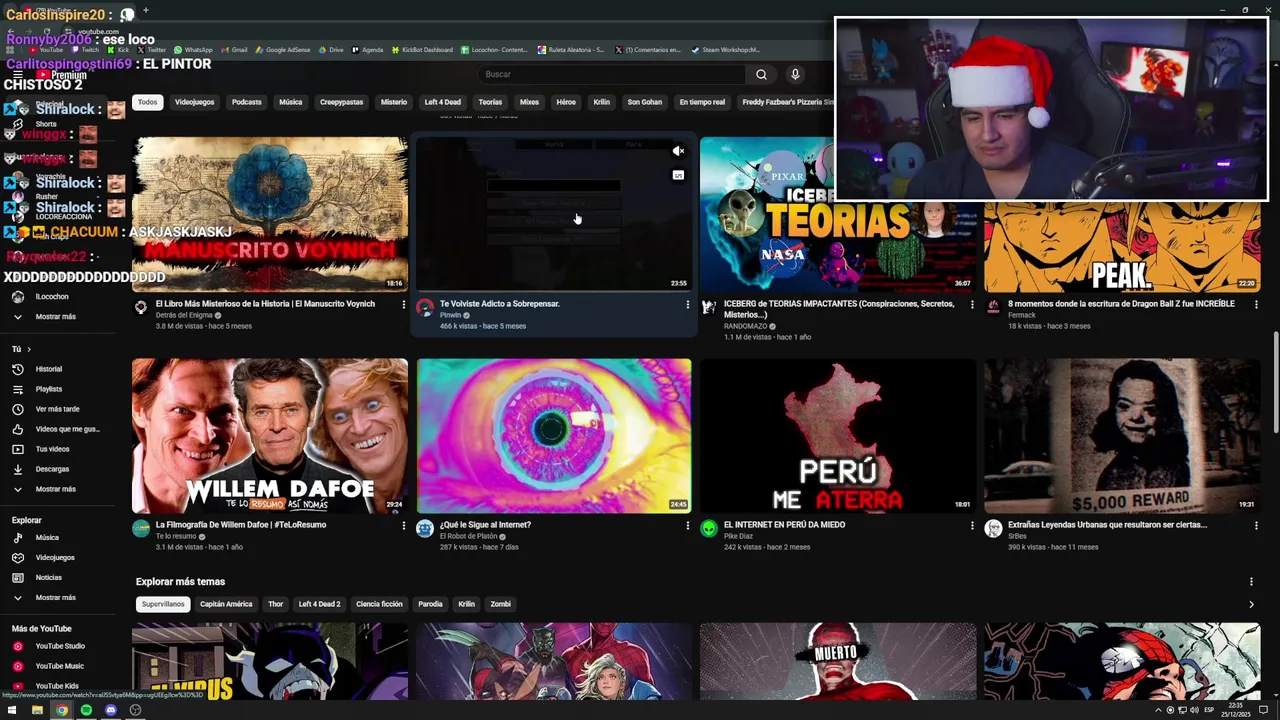The image size is (1280, 720).
Task: Open Detrás del Enigma channel avatar
Action: [x=141, y=307]
